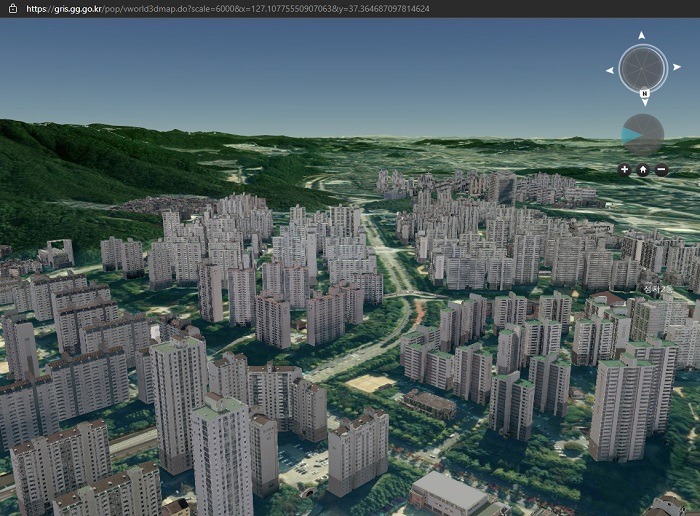Pan the map right with the right arrow
Viewport: 700px width, 516px height.
point(676,68)
